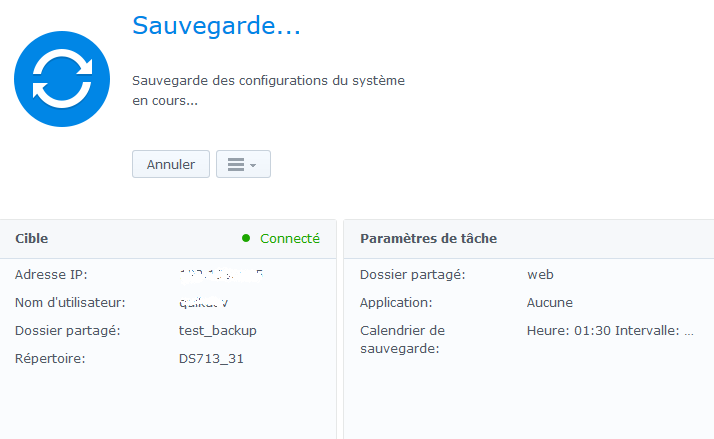Open the task actions menu dropdown
Viewport: 714px width, 439px height.
(243, 164)
